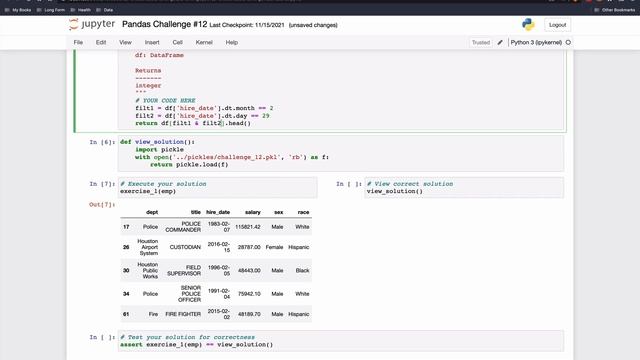
Task: Click the salary value 48189.70
Action: point(249,314)
